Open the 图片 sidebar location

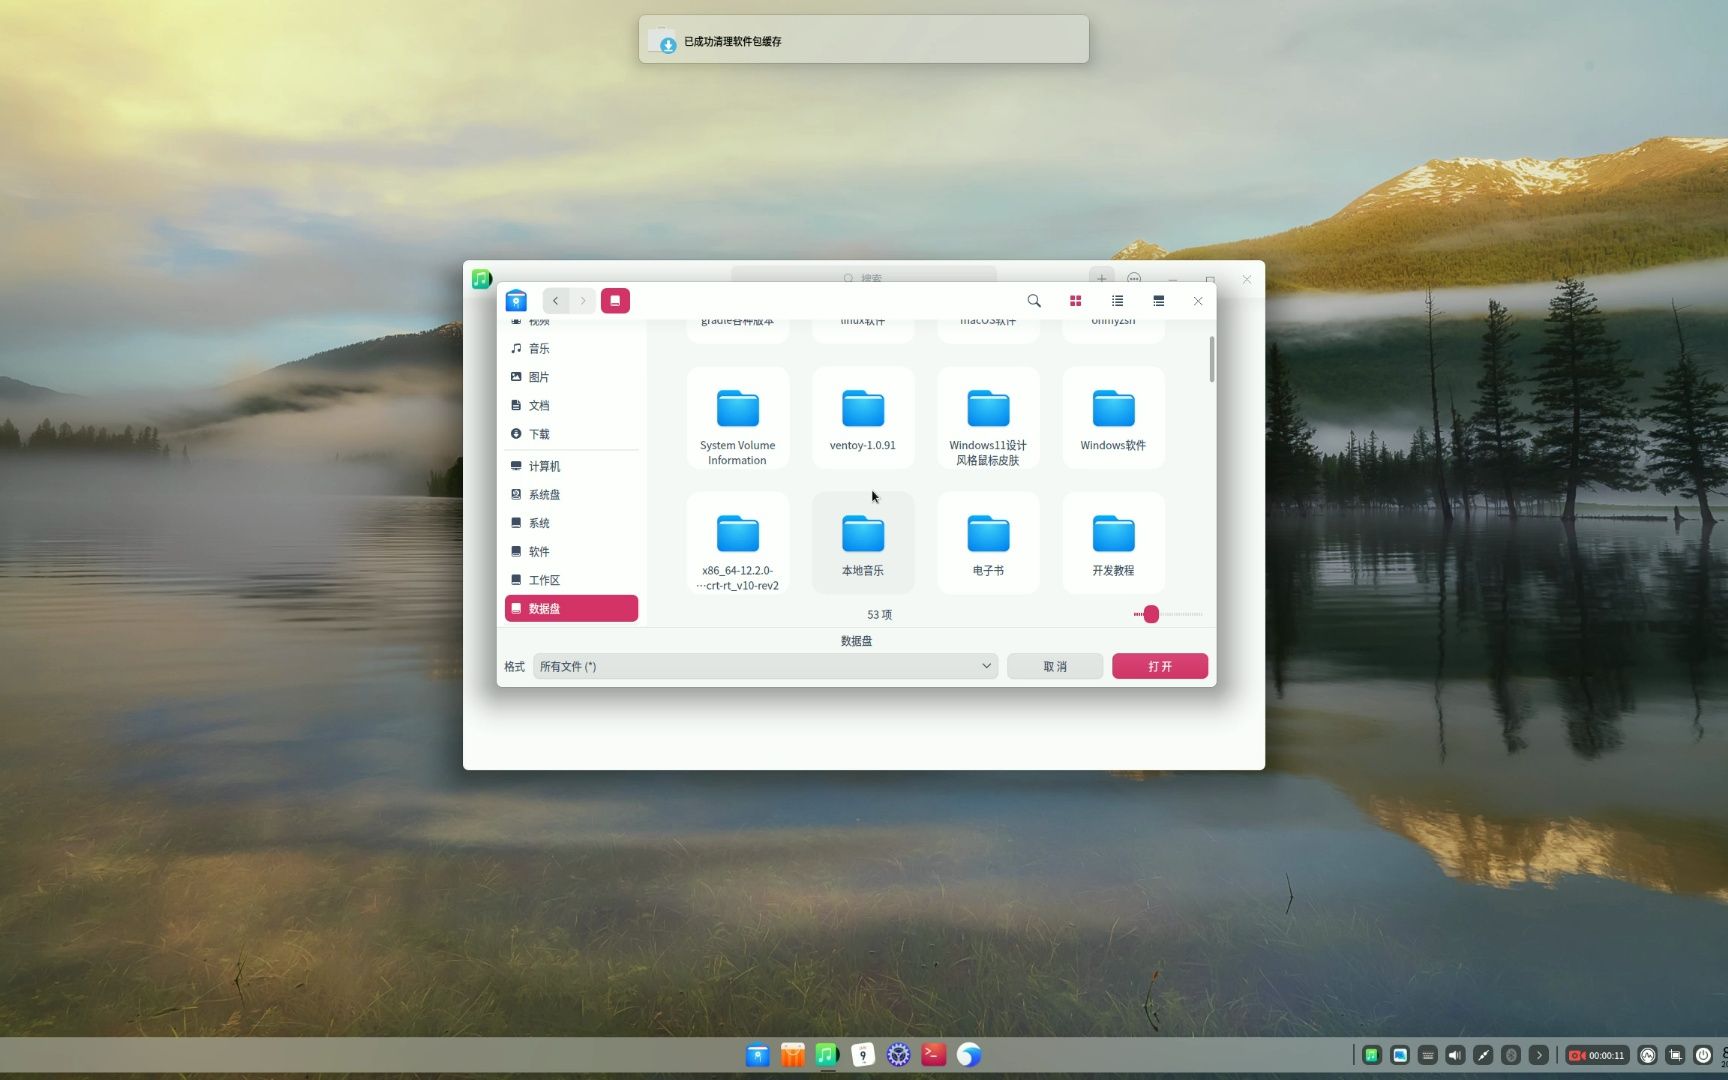click(539, 377)
